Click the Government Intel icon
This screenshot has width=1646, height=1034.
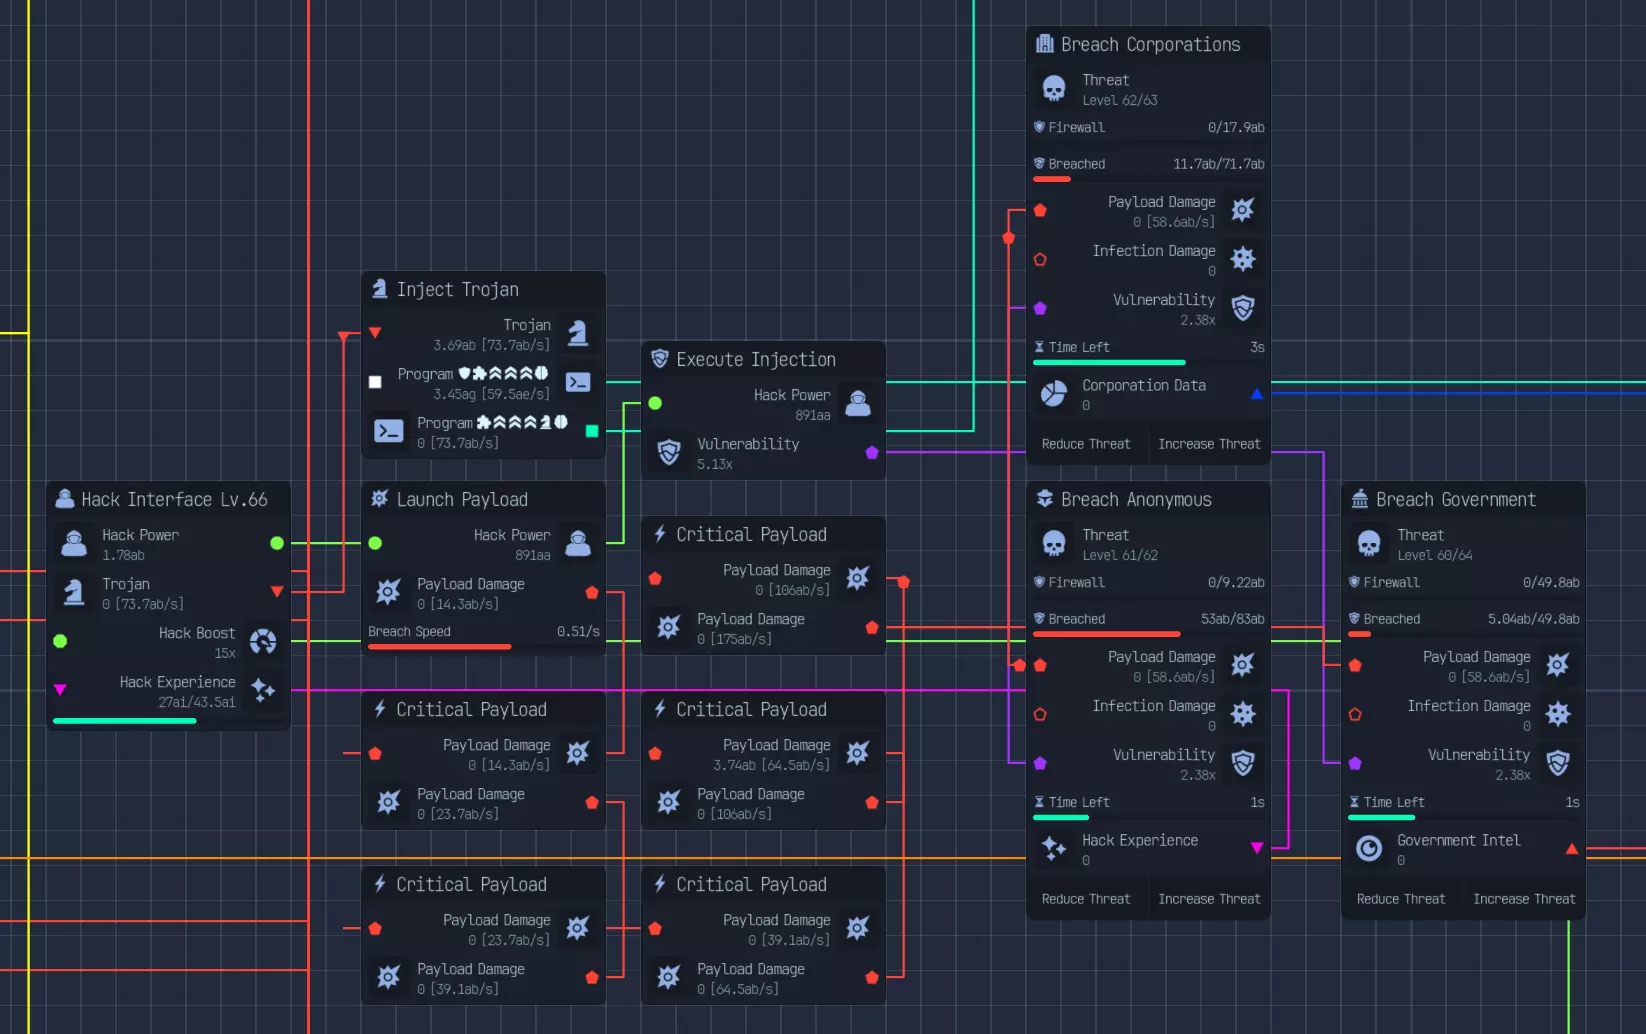click(1369, 849)
